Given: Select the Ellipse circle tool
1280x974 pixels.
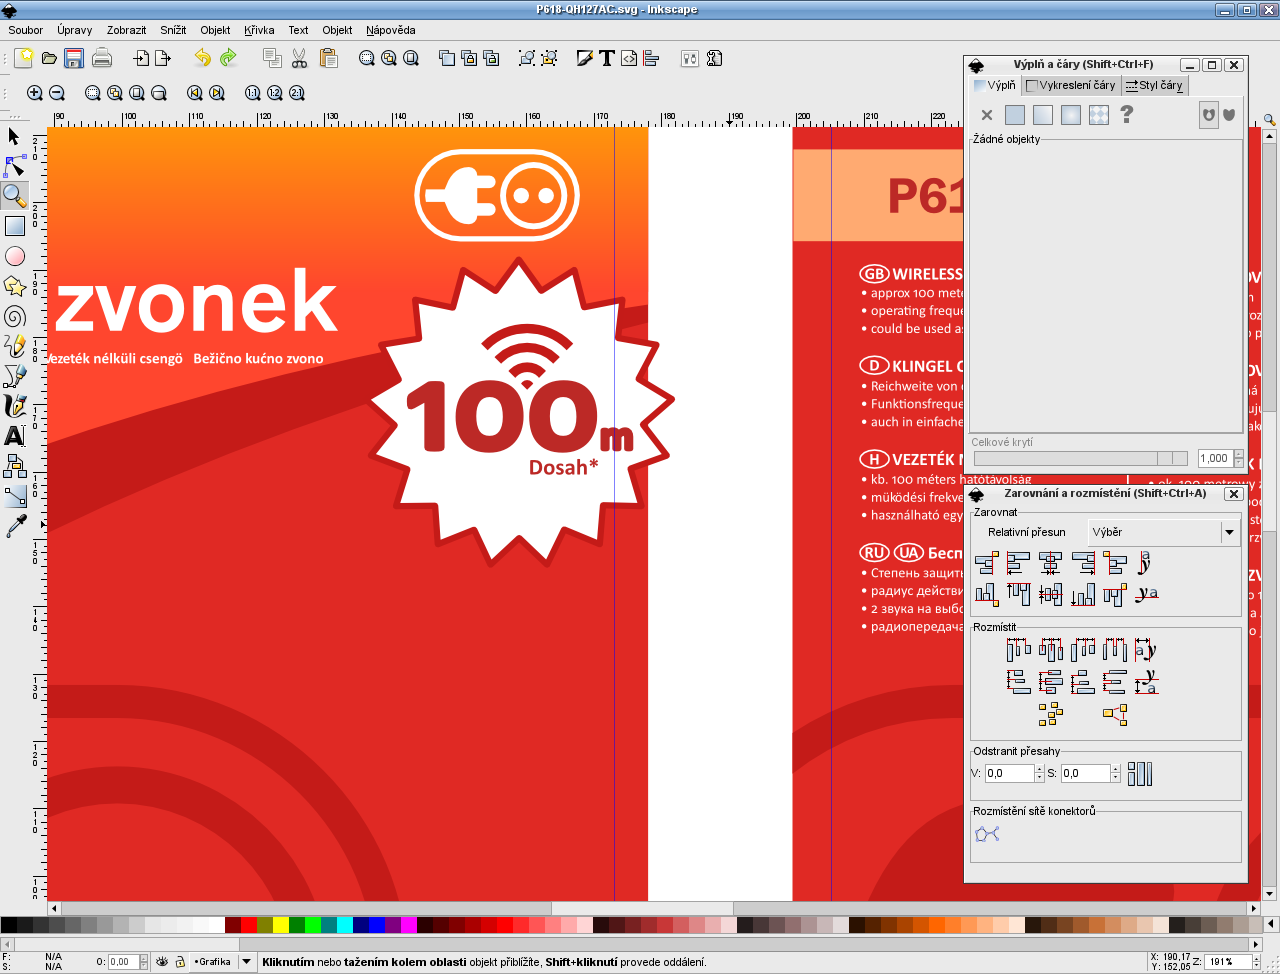Looking at the screenshot, I should (14, 256).
